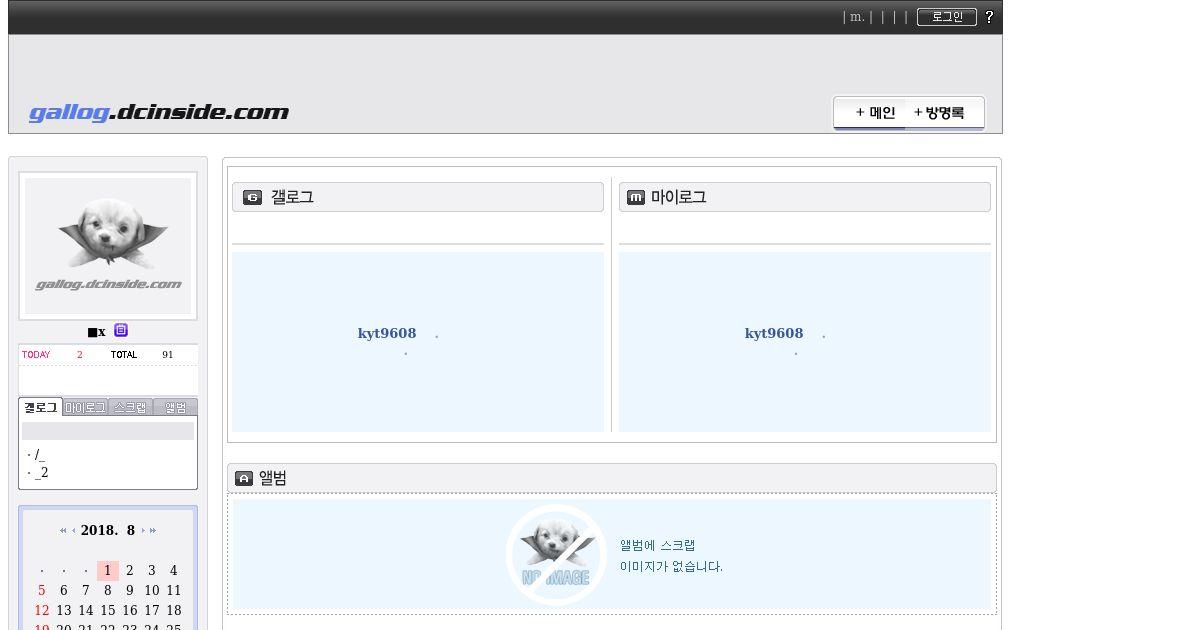Jump to next year with double-right arrow

153,531
